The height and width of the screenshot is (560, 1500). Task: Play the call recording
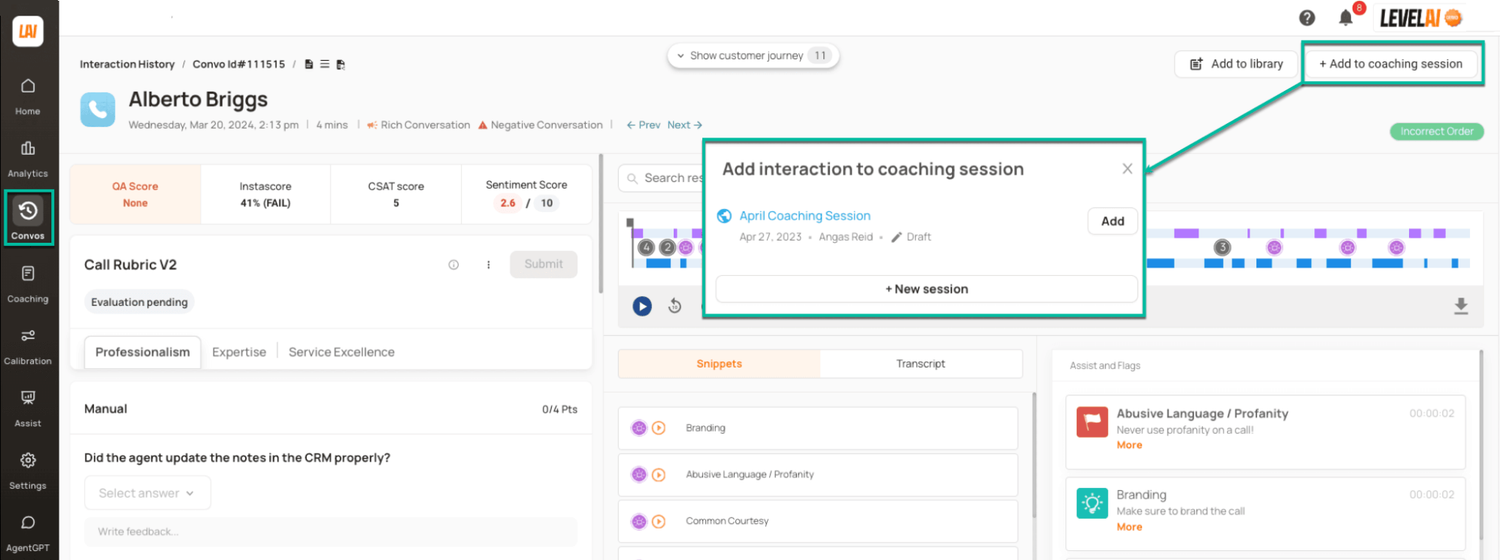pyautogui.click(x=642, y=306)
